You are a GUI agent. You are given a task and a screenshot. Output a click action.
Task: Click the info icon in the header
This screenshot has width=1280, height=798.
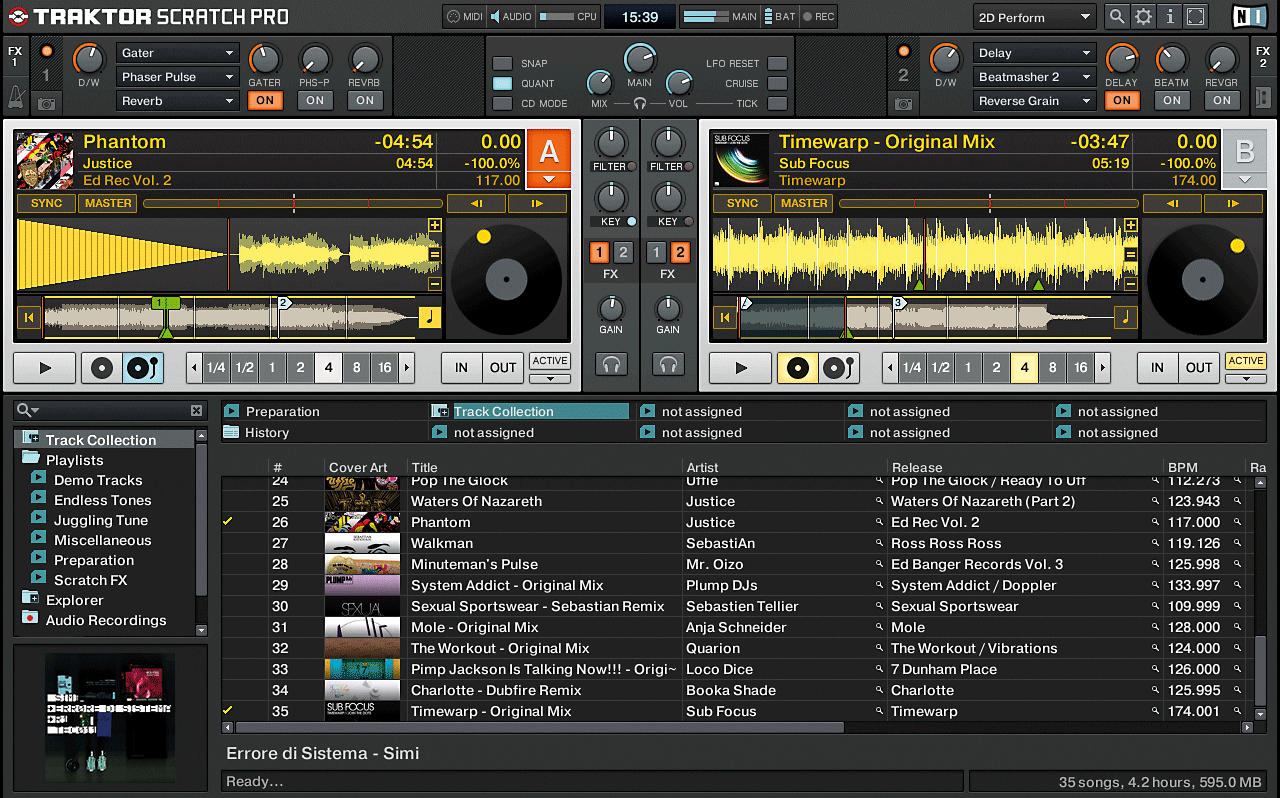(x=1168, y=17)
